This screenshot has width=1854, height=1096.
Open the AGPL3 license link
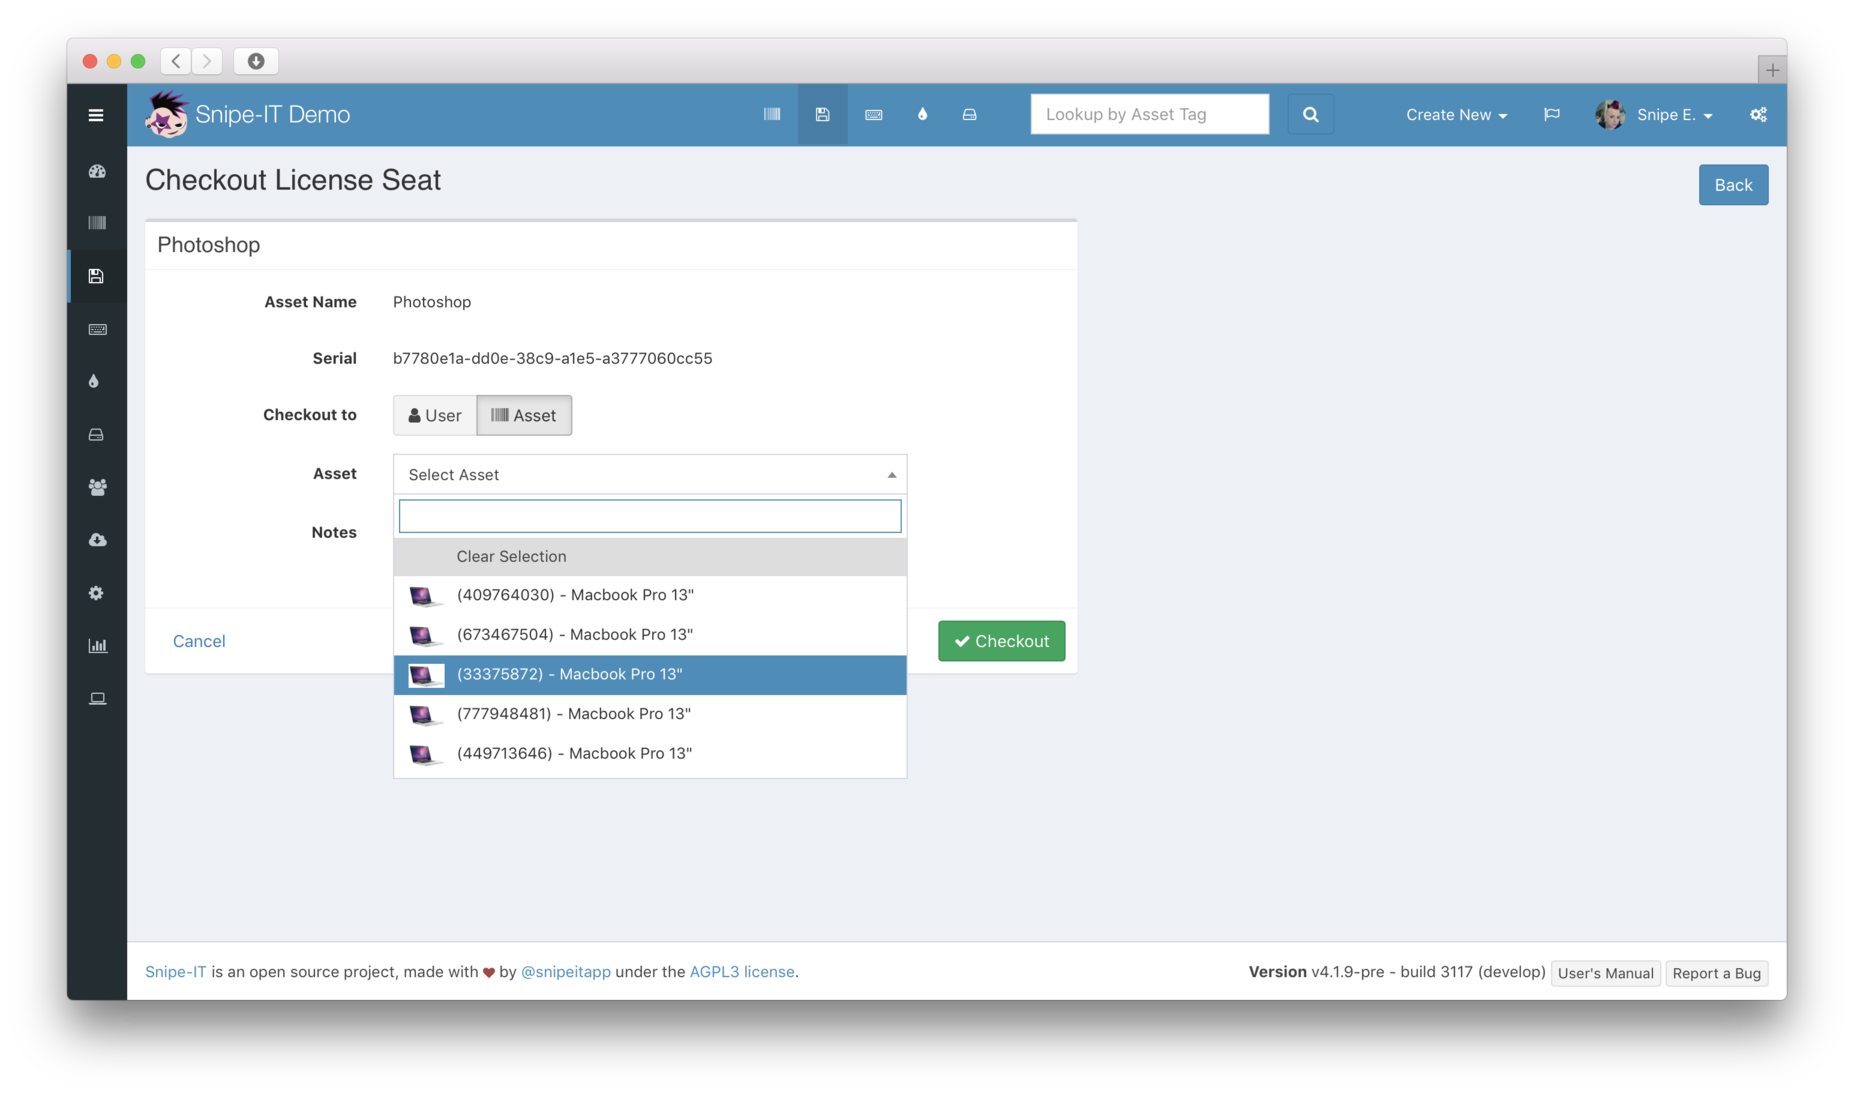[x=742, y=972]
